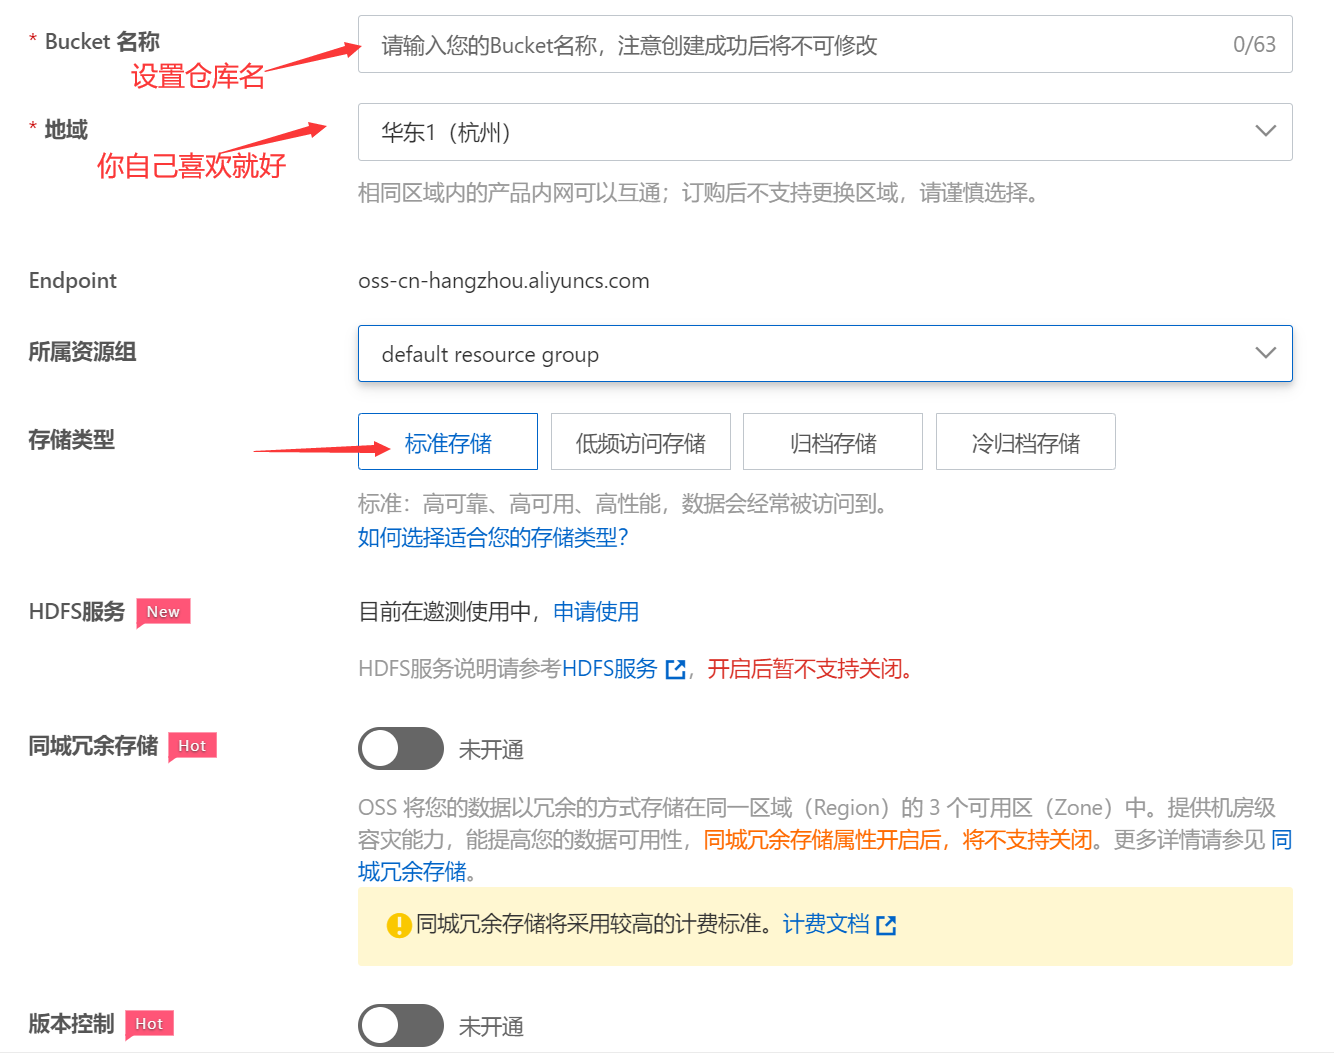The image size is (1334, 1056).
Task: Click the red warning text 开启后暂不支持关闭
Action: 810,669
